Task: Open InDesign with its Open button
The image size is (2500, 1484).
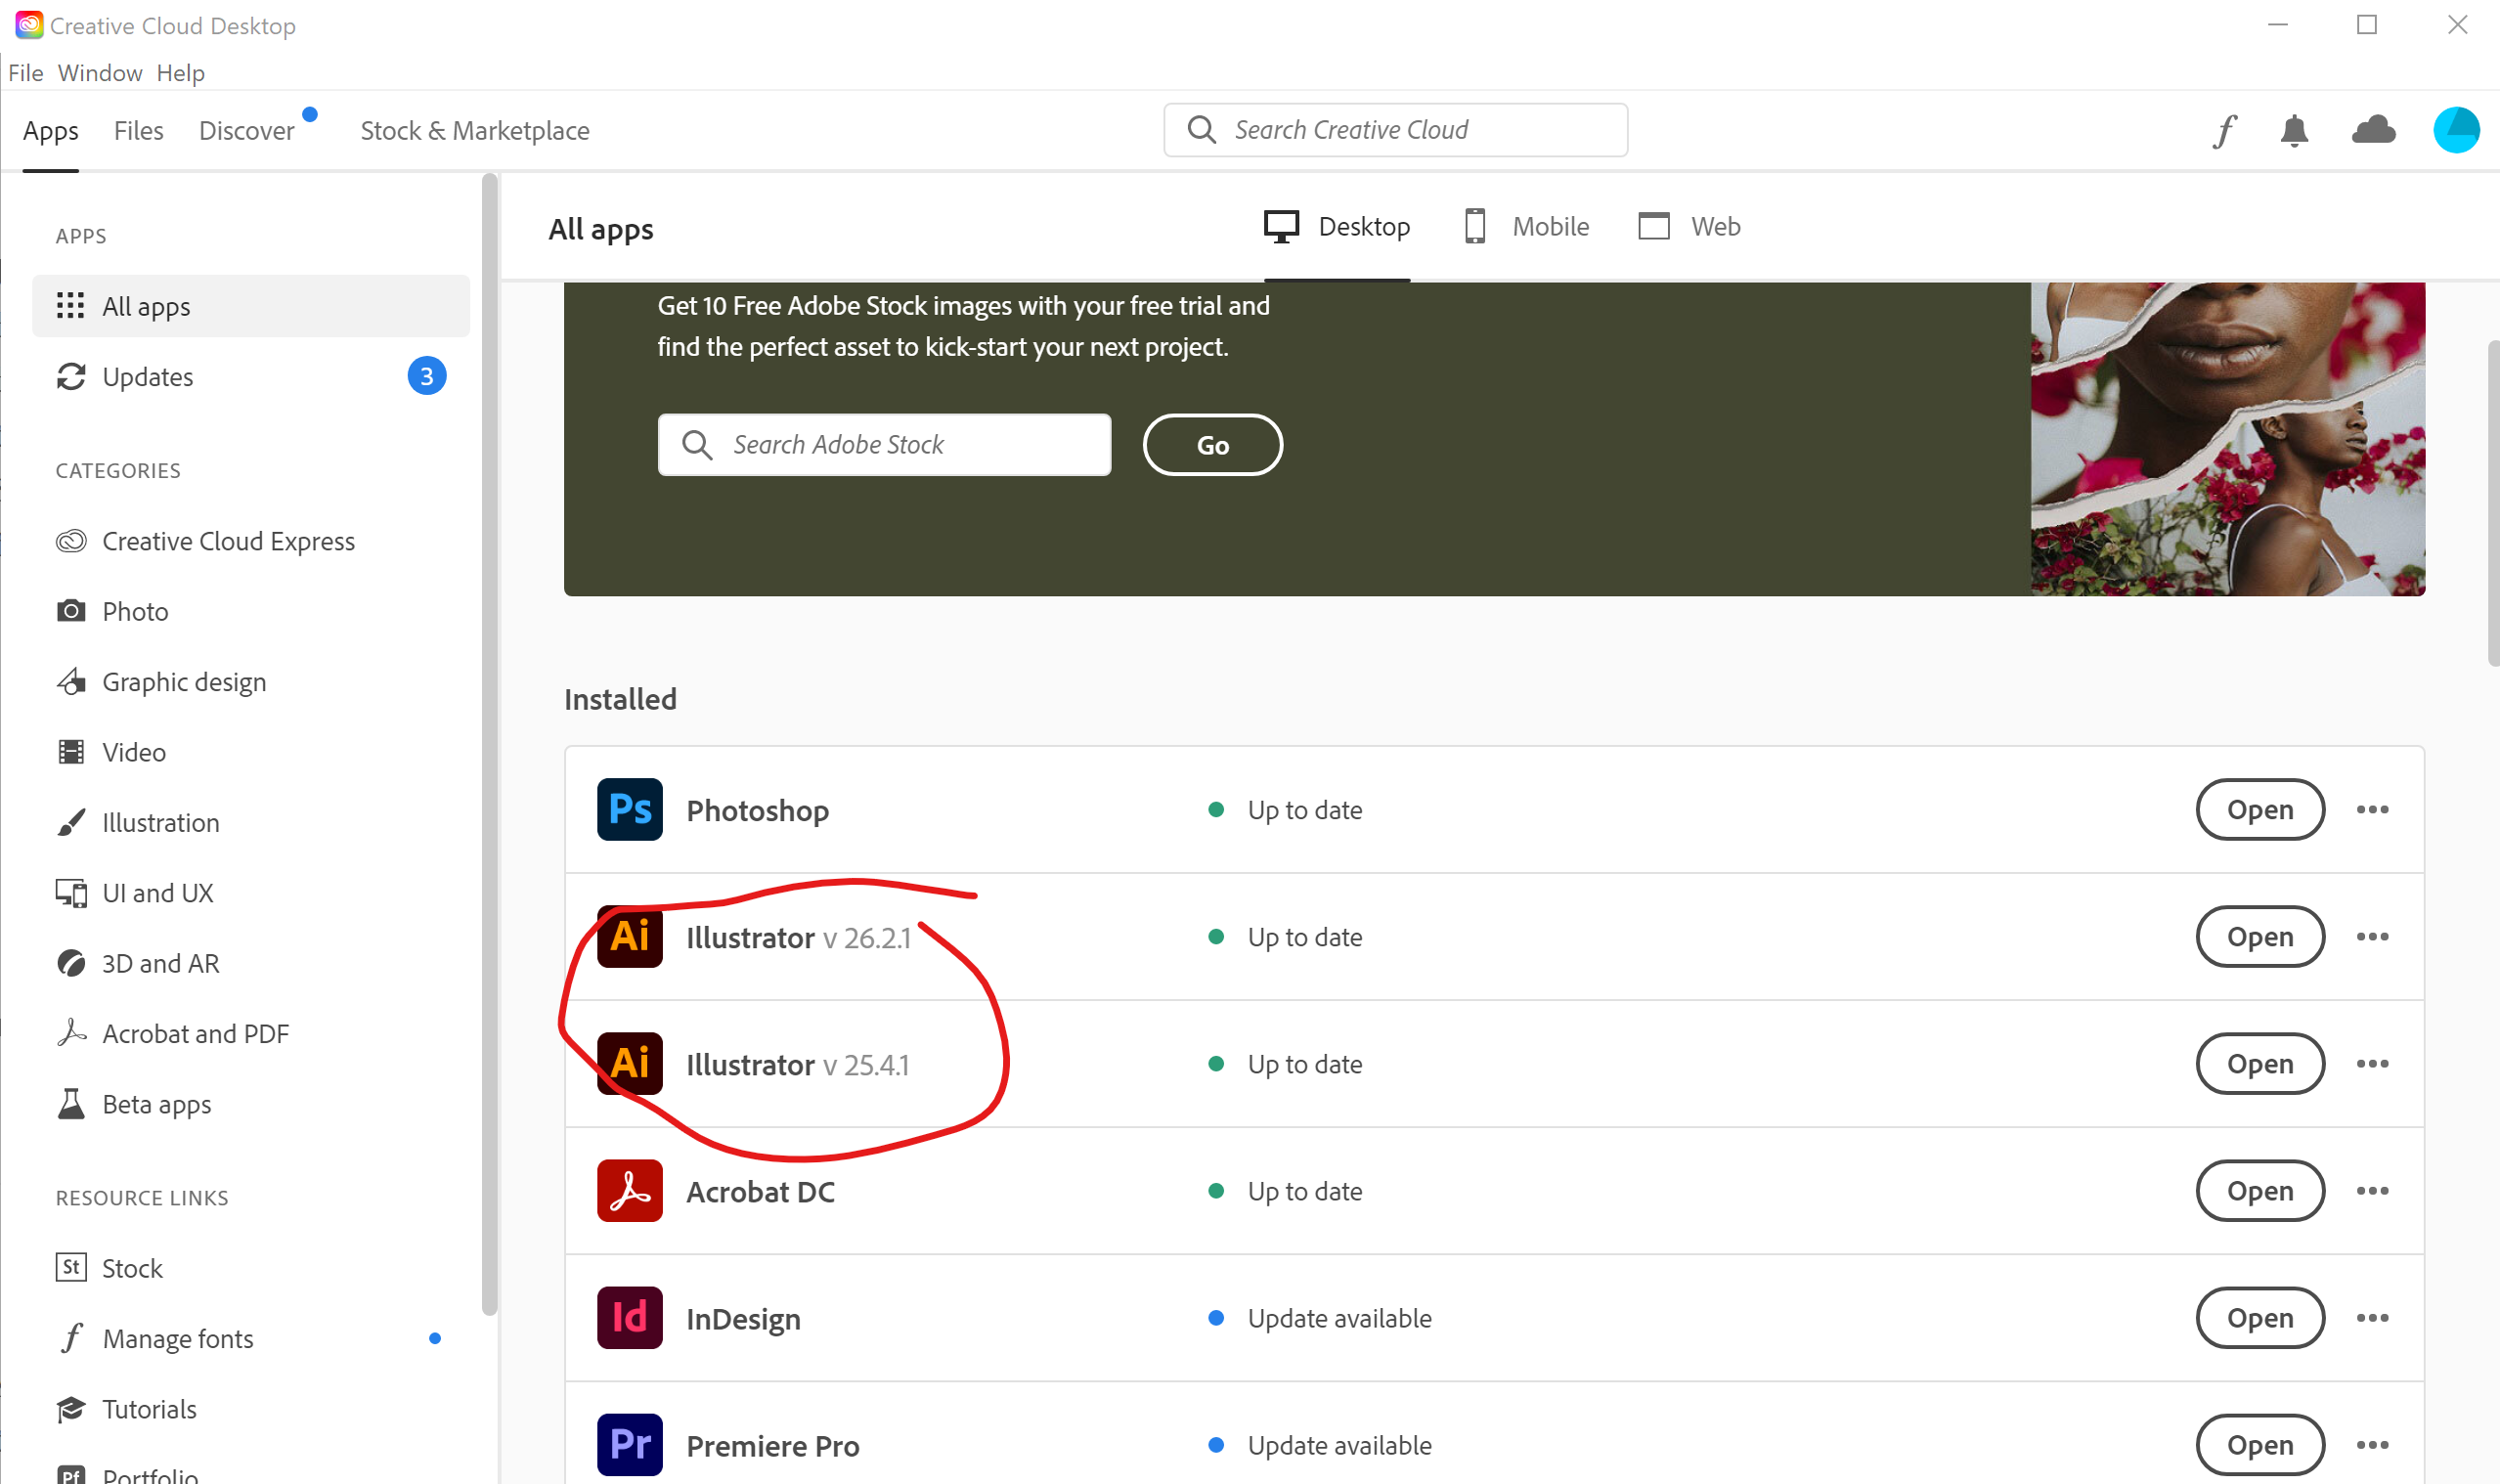Action: (x=2259, y=1317)
